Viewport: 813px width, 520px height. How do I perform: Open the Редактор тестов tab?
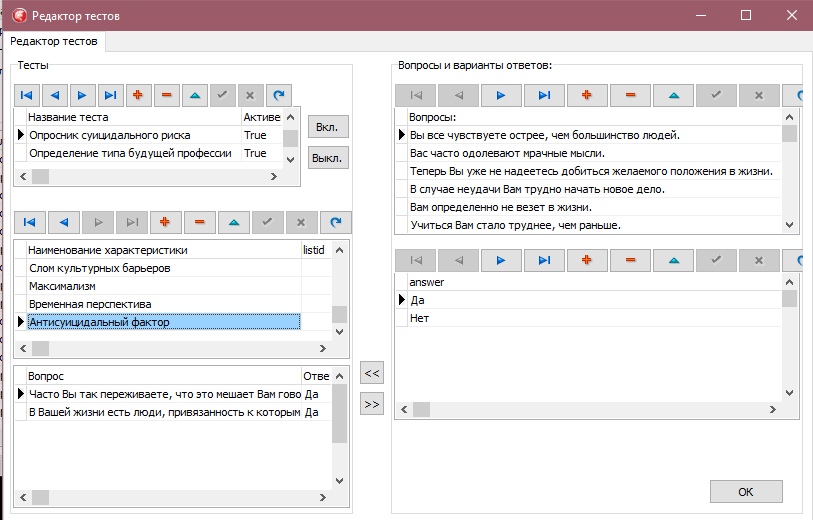tap(54, 41)
